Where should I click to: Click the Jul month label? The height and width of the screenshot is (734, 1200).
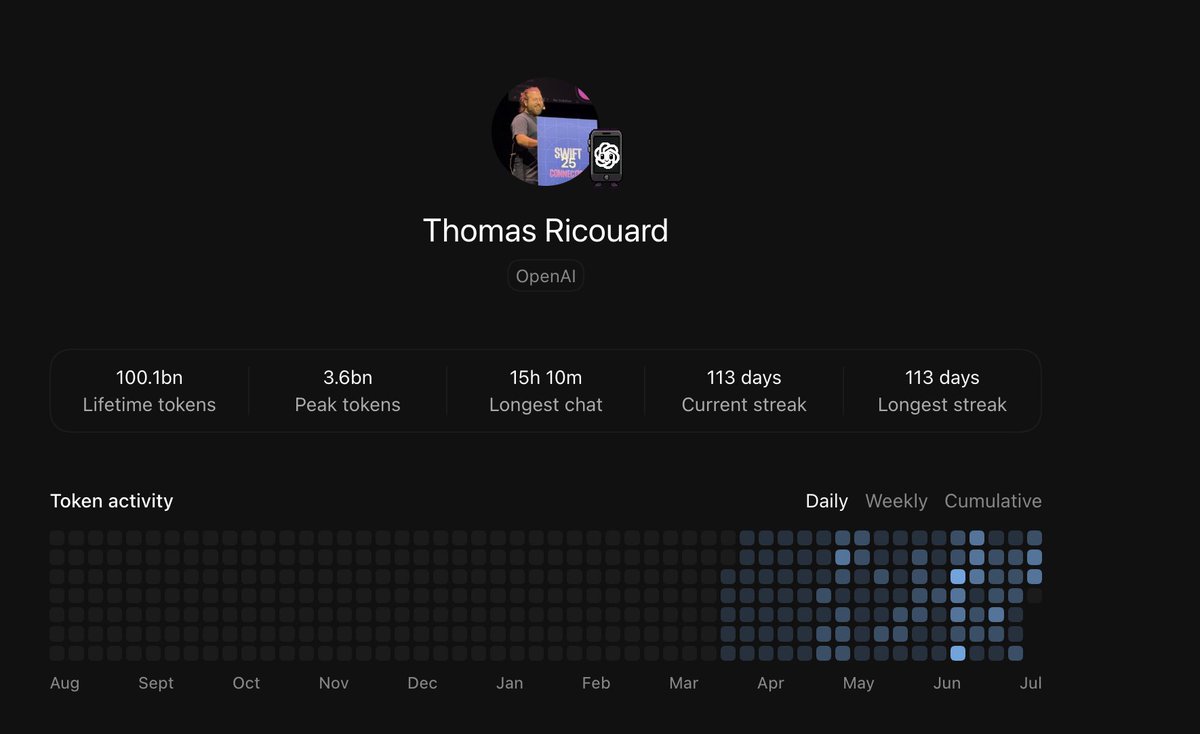(1031, 683)
